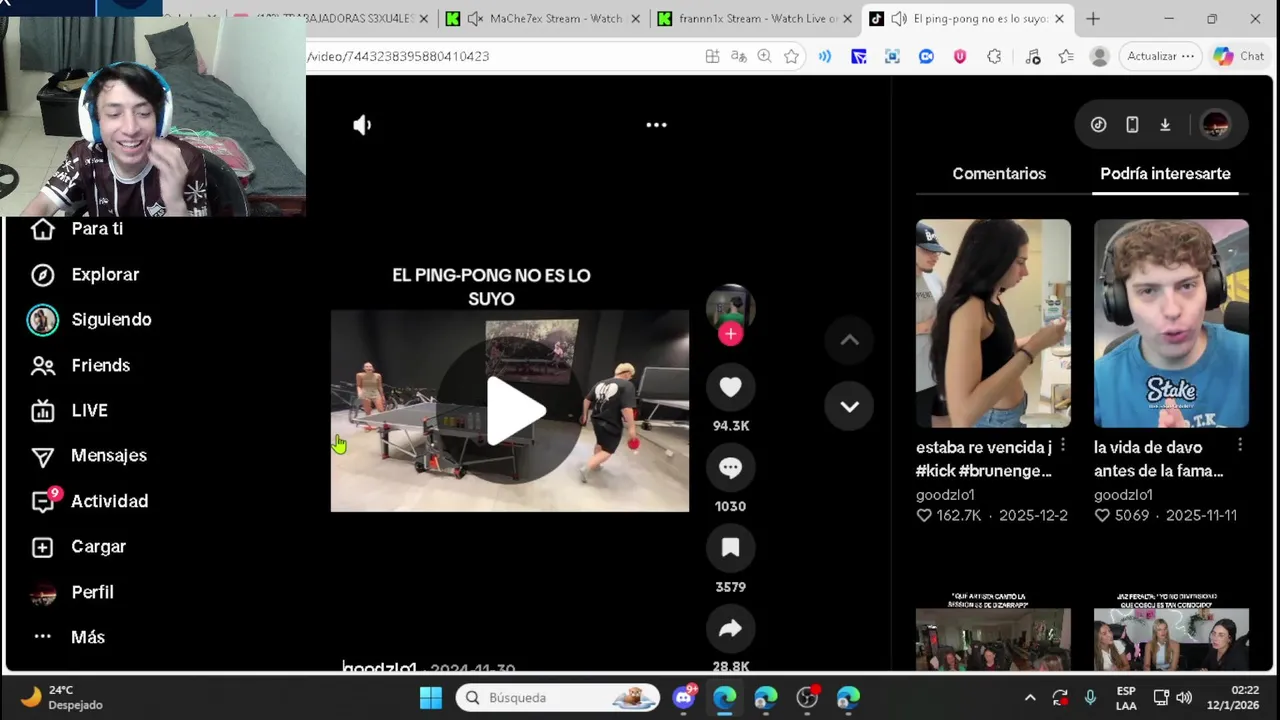The height and width of the screenshot is (720, 1280).
Task: Switch to the Comentarios tab
Action: click(999, 174)
